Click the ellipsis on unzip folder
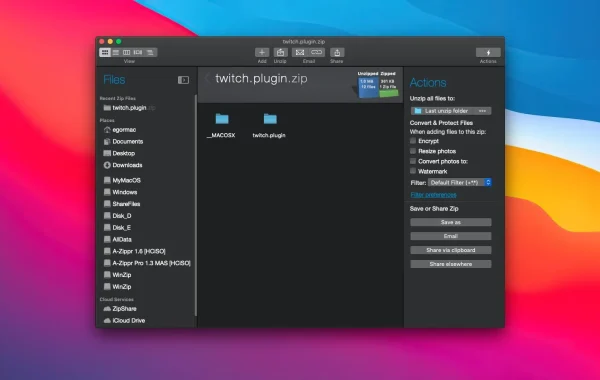Image resolution: width=600 pixels, height=380 pixels. tap(482, 111)
